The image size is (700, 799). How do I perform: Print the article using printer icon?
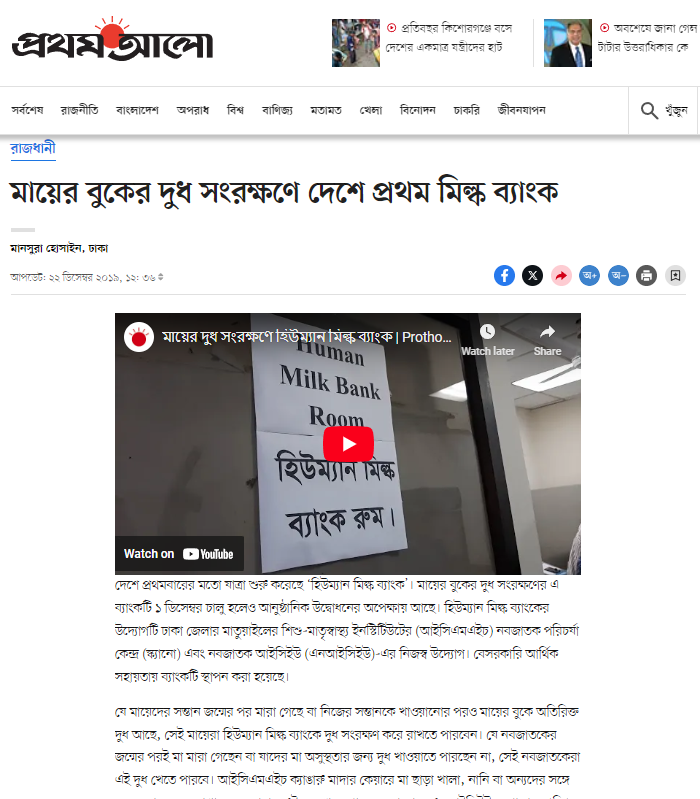tap(647, 276)
